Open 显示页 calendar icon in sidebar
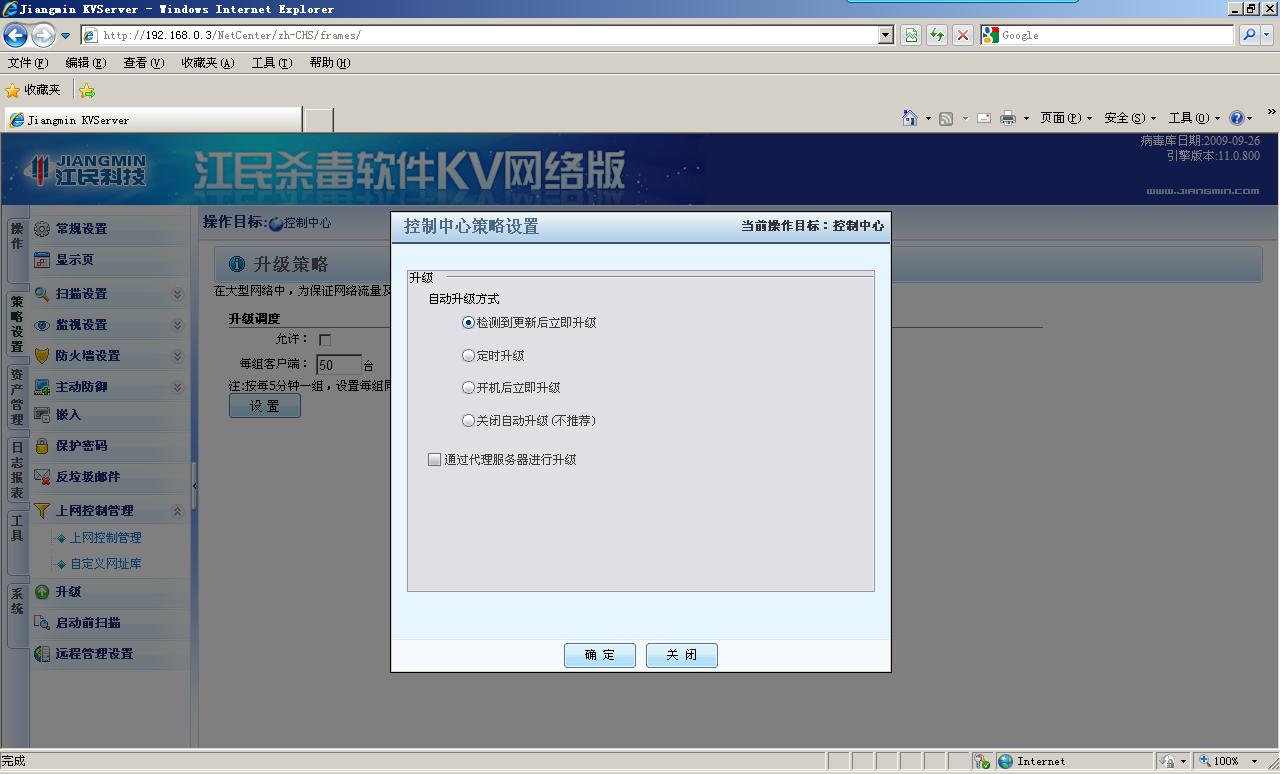 [42, 260]
